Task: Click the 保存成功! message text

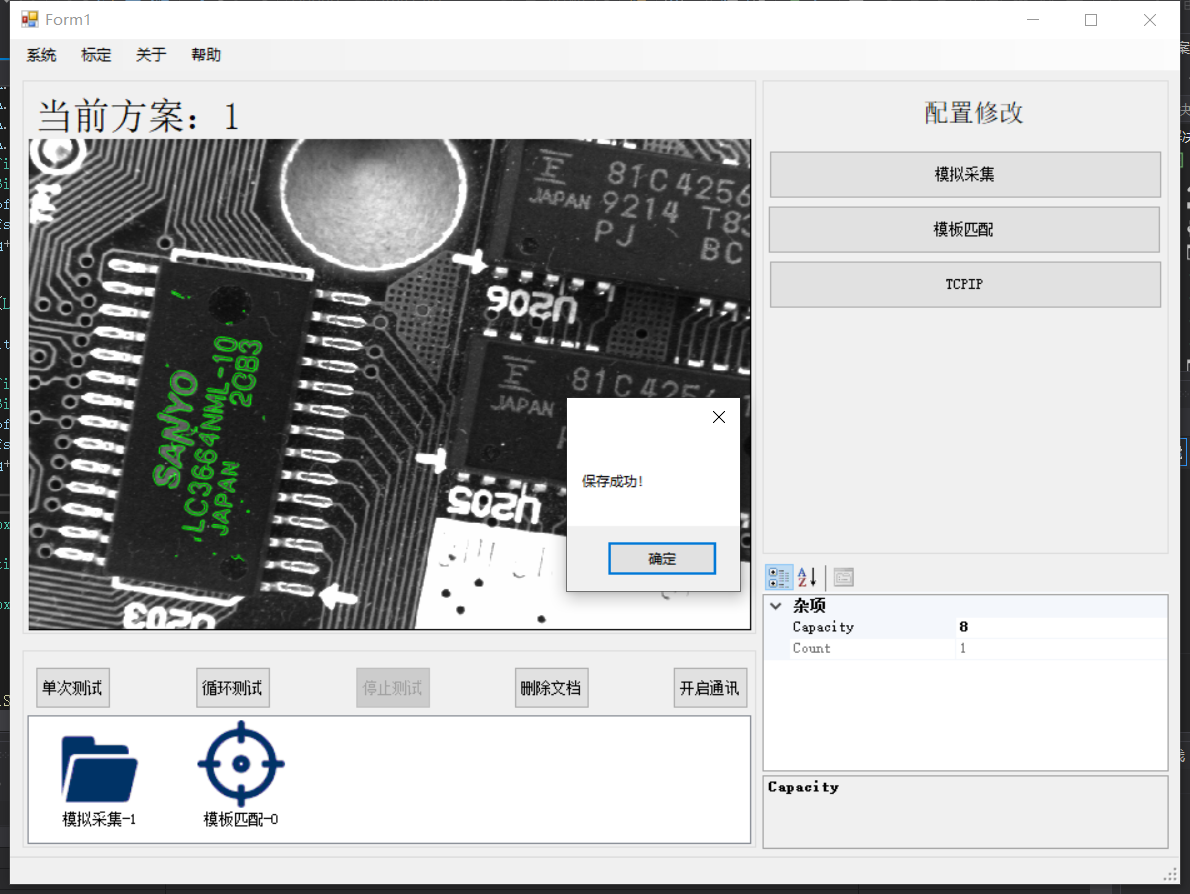Action: [x=612, y=481]
